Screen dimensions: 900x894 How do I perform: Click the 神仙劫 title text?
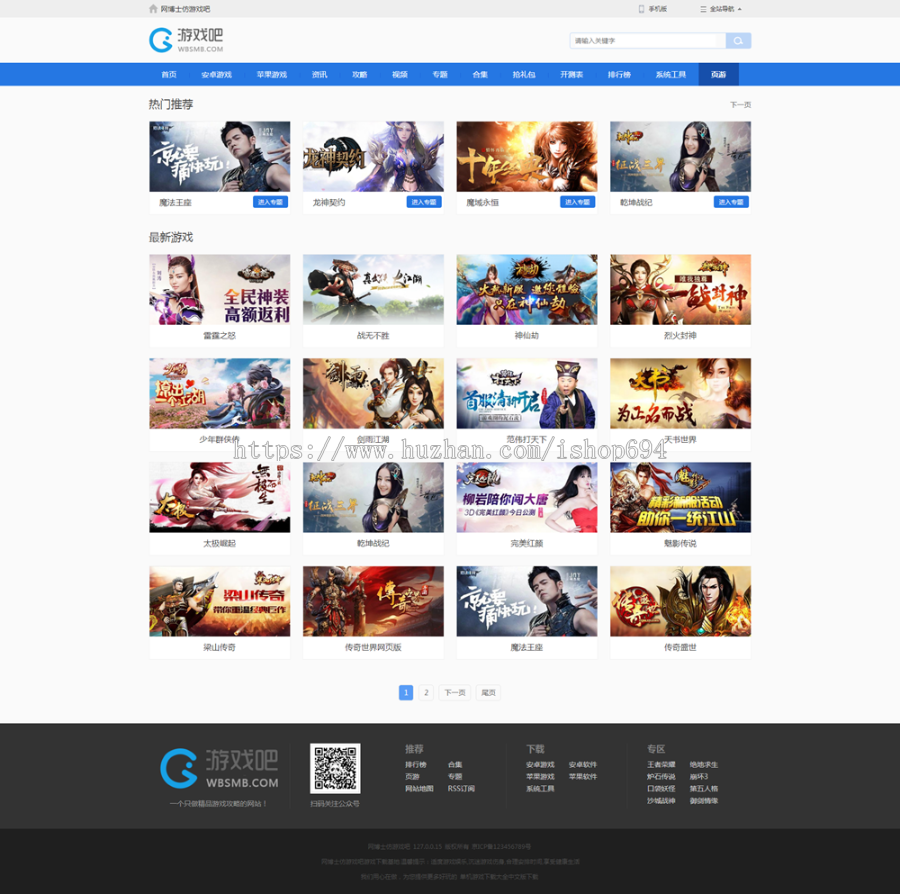click(x=527, y=336)
